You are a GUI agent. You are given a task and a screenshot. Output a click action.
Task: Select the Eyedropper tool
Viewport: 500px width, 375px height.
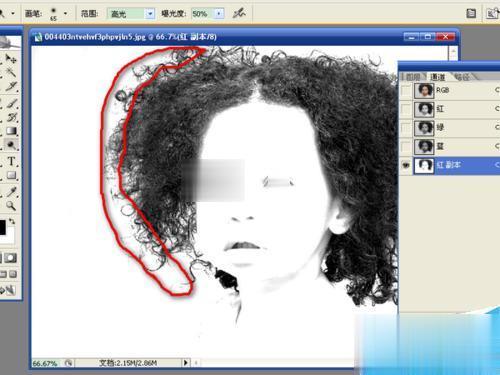[x=11, y=191]
